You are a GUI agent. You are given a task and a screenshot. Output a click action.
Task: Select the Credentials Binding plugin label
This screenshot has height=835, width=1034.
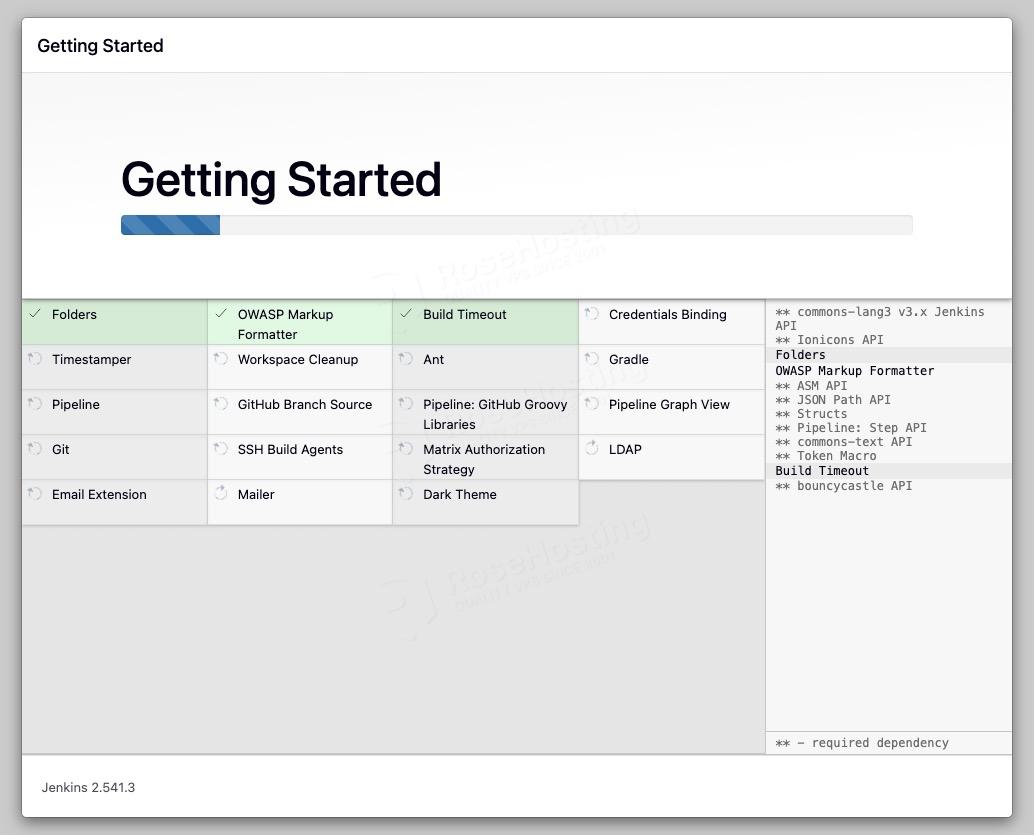(x=667, y=315)
